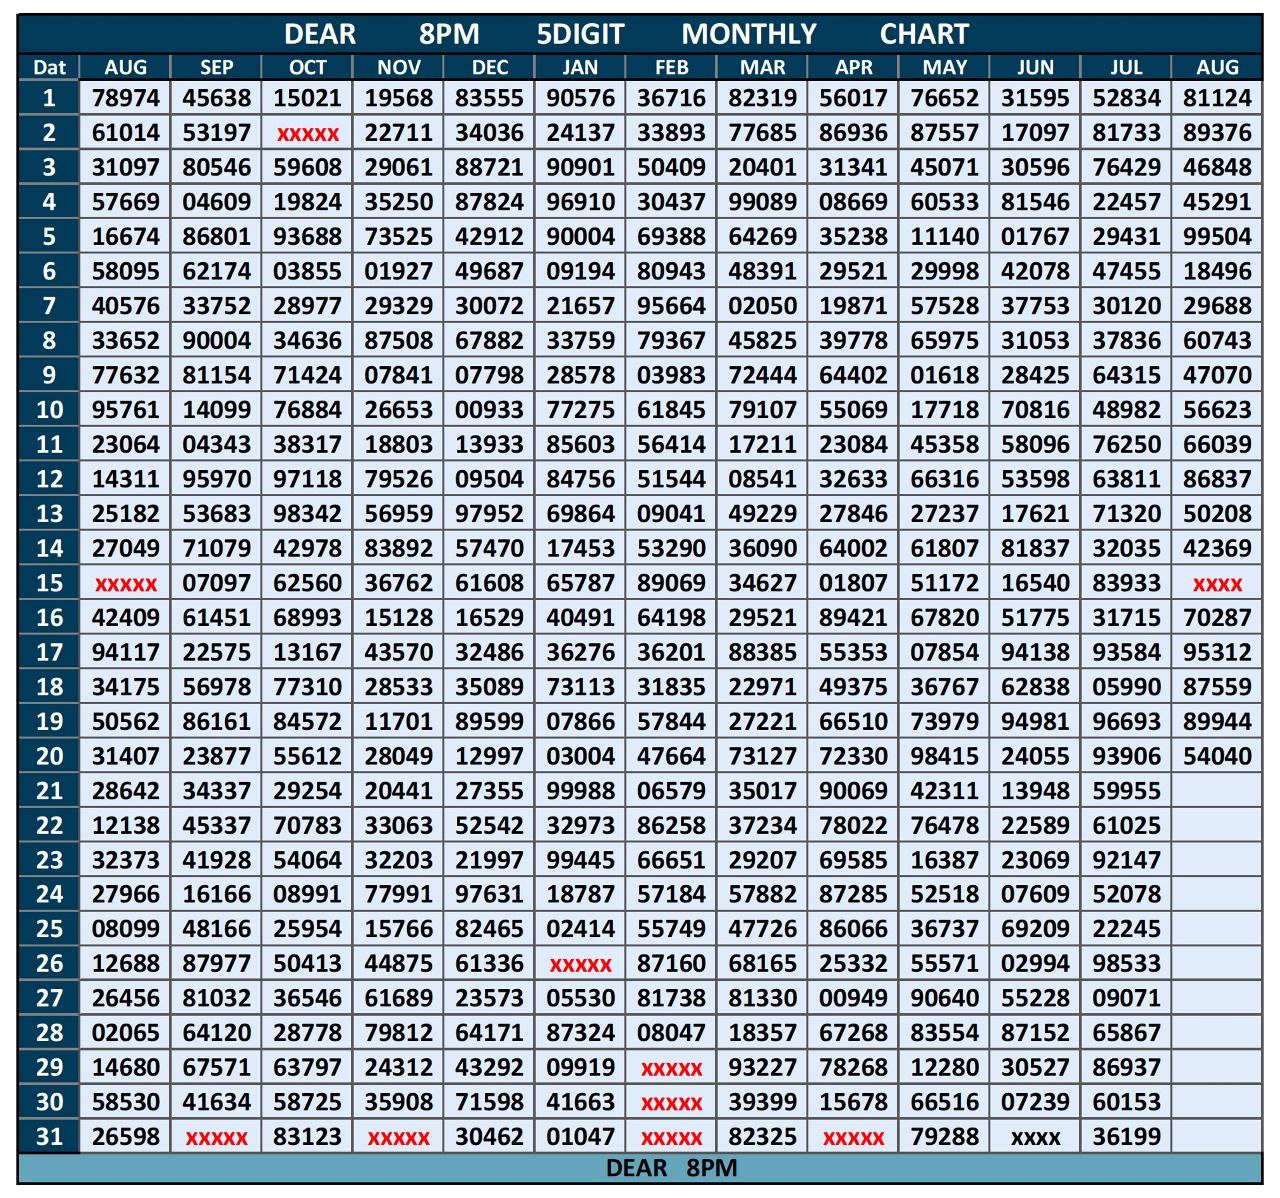Select the red xxxxx in JAN row 26
This screenshot has width=1280, height=1198.
(580, 965)
